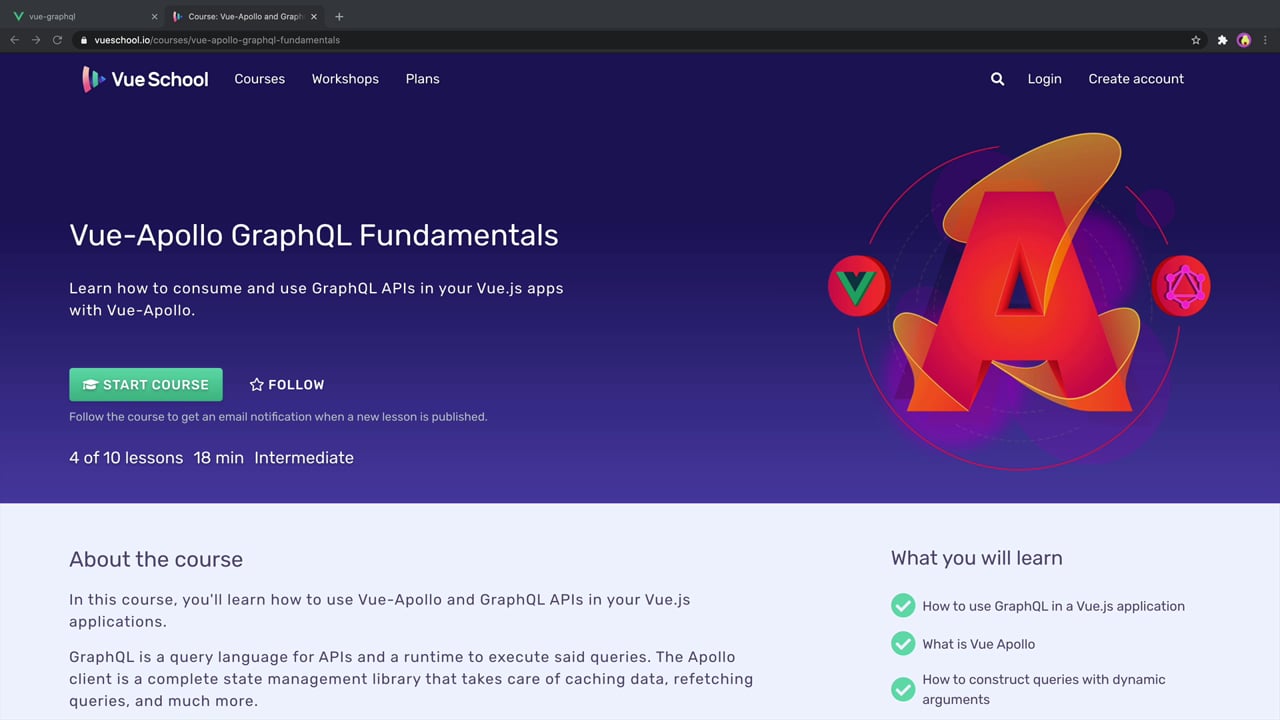Viewport: 1280px width, 720px height.
Task: Click the browser forward arrow
Action: tap(36, 40)
